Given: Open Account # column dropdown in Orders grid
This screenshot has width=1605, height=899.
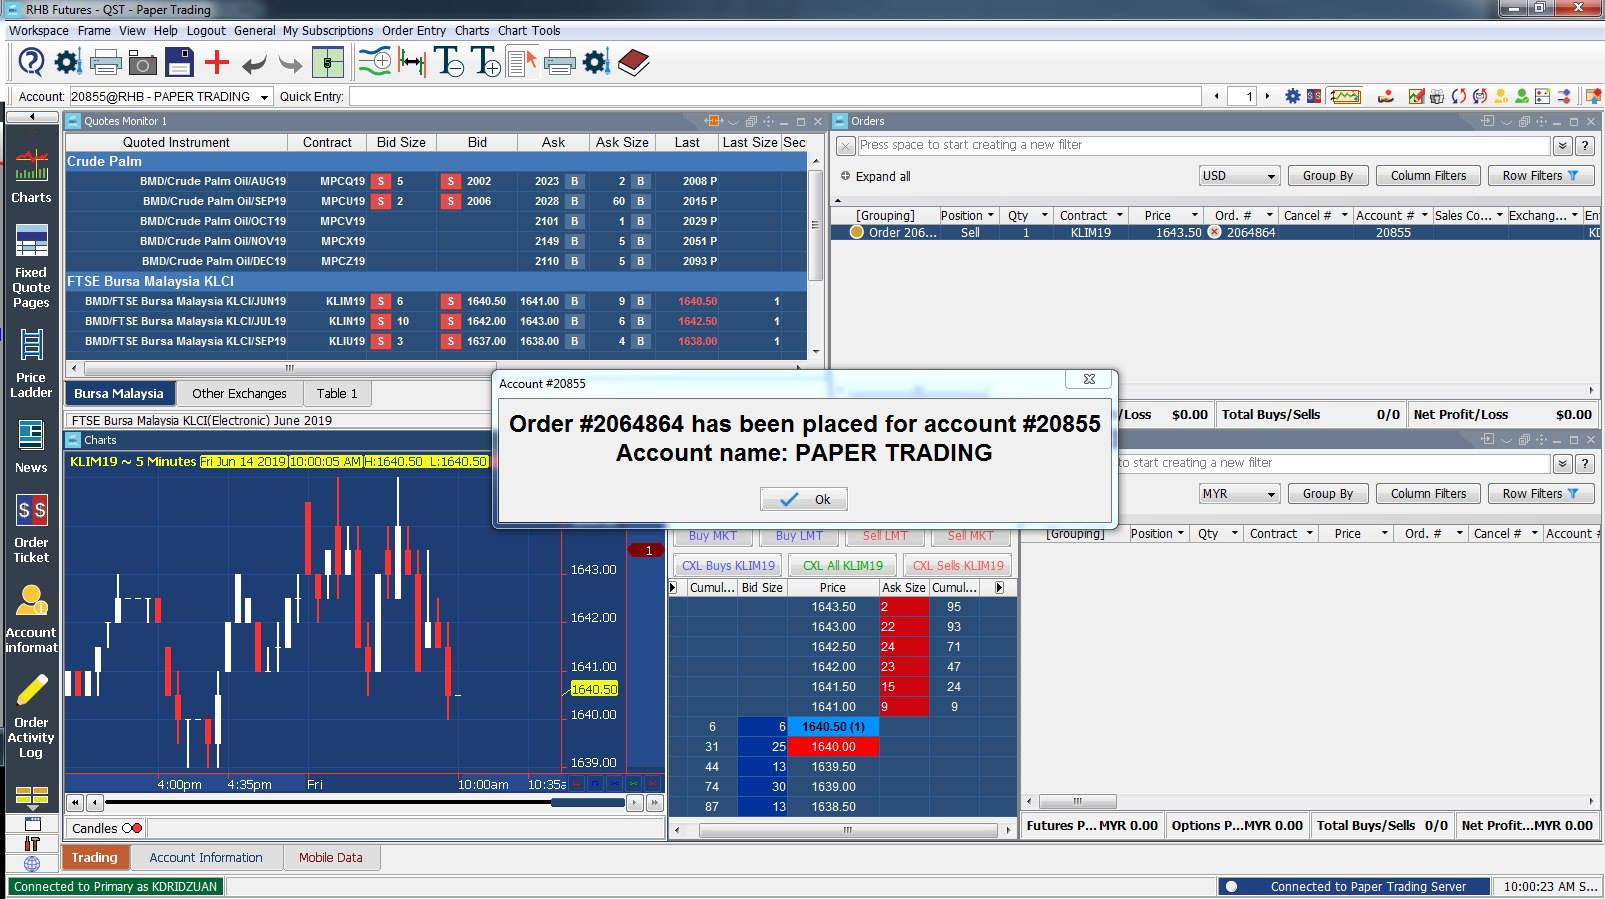Looking at the screenshot, I should click(1423, 215).
